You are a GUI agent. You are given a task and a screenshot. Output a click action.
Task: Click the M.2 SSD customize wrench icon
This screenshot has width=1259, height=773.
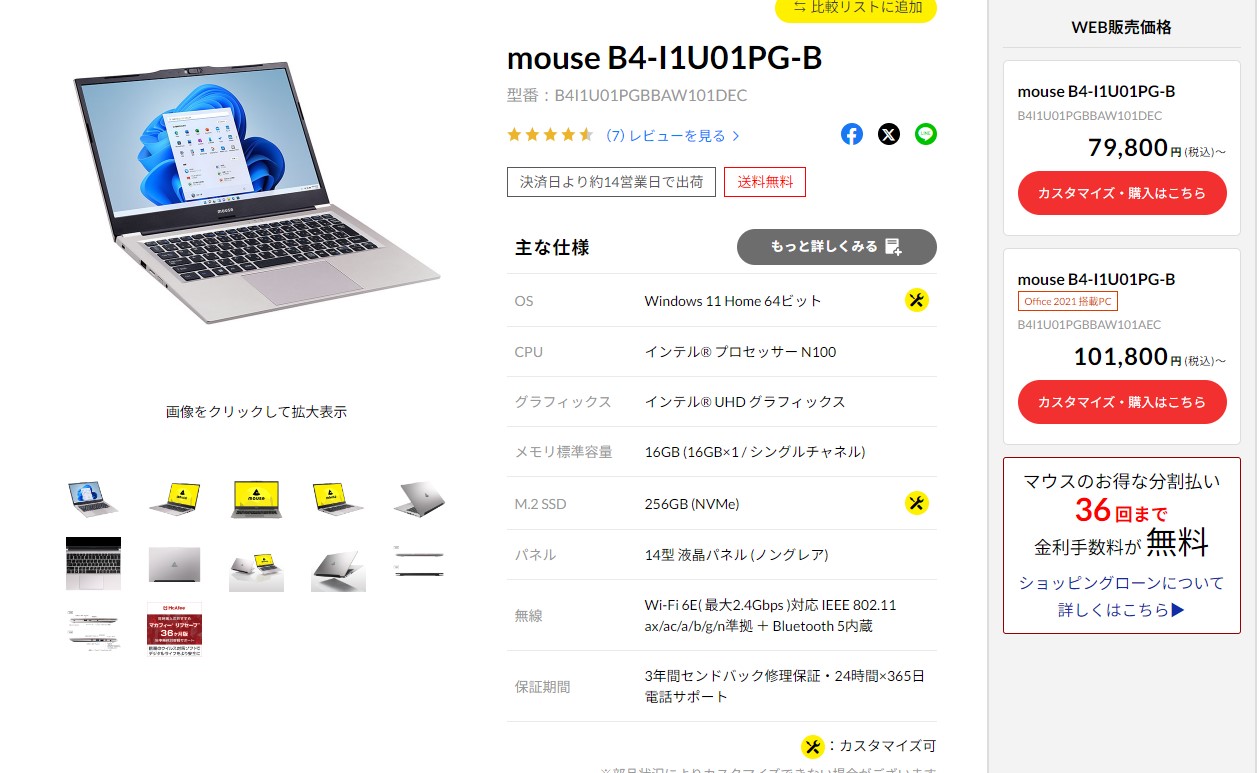click(917, 503)
